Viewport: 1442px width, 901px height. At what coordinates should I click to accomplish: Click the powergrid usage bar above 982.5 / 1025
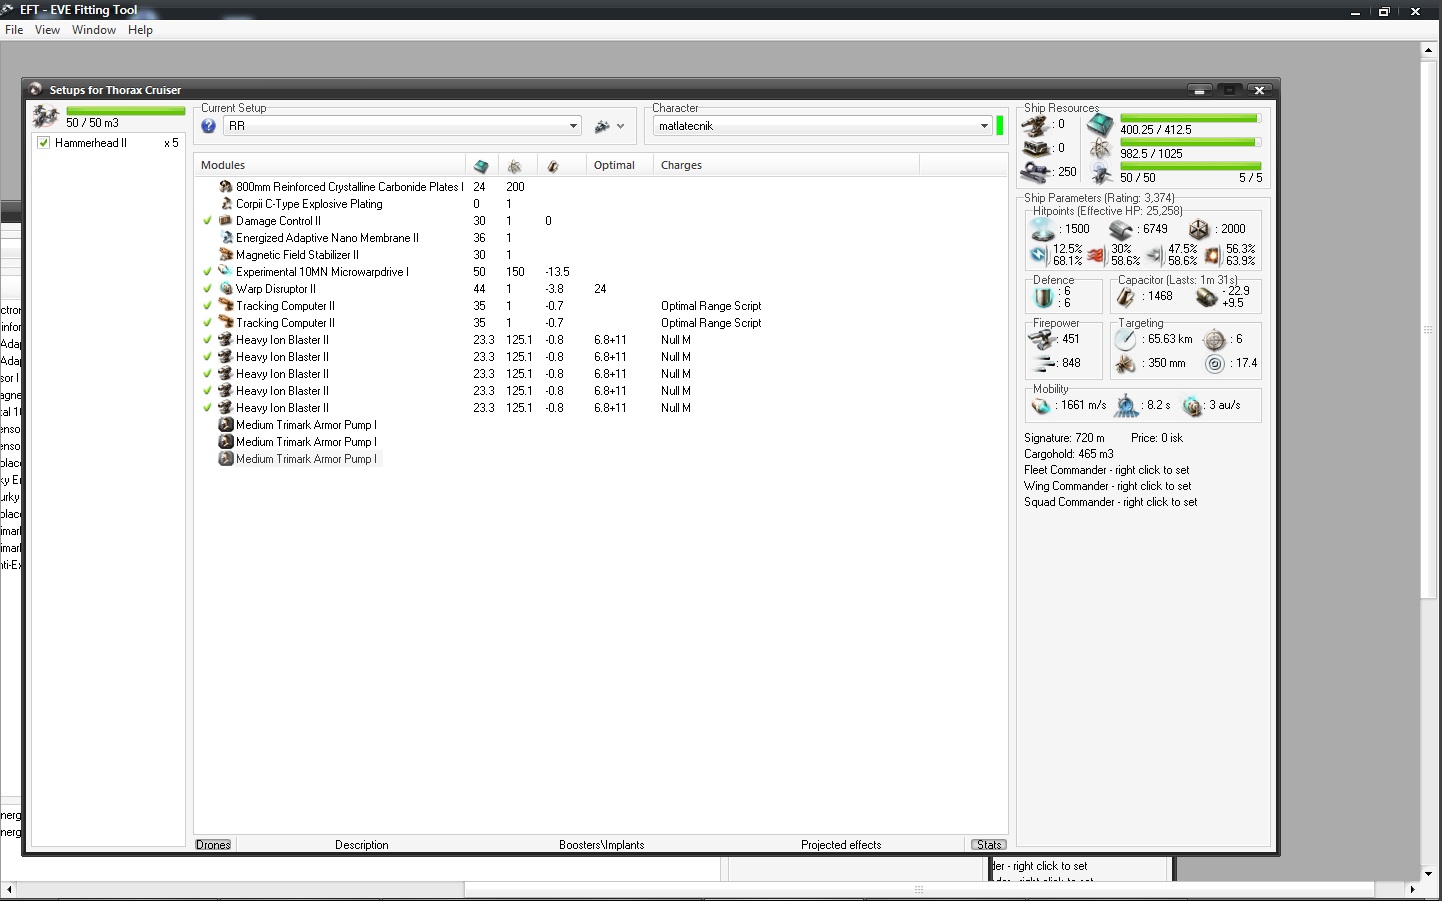click(1190, 142)
